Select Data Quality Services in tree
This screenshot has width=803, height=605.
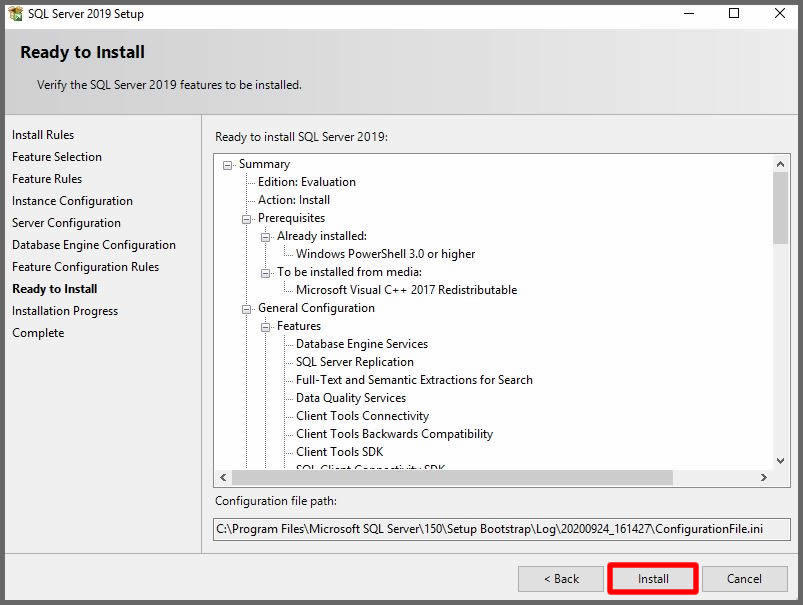(x=350, y=398)
